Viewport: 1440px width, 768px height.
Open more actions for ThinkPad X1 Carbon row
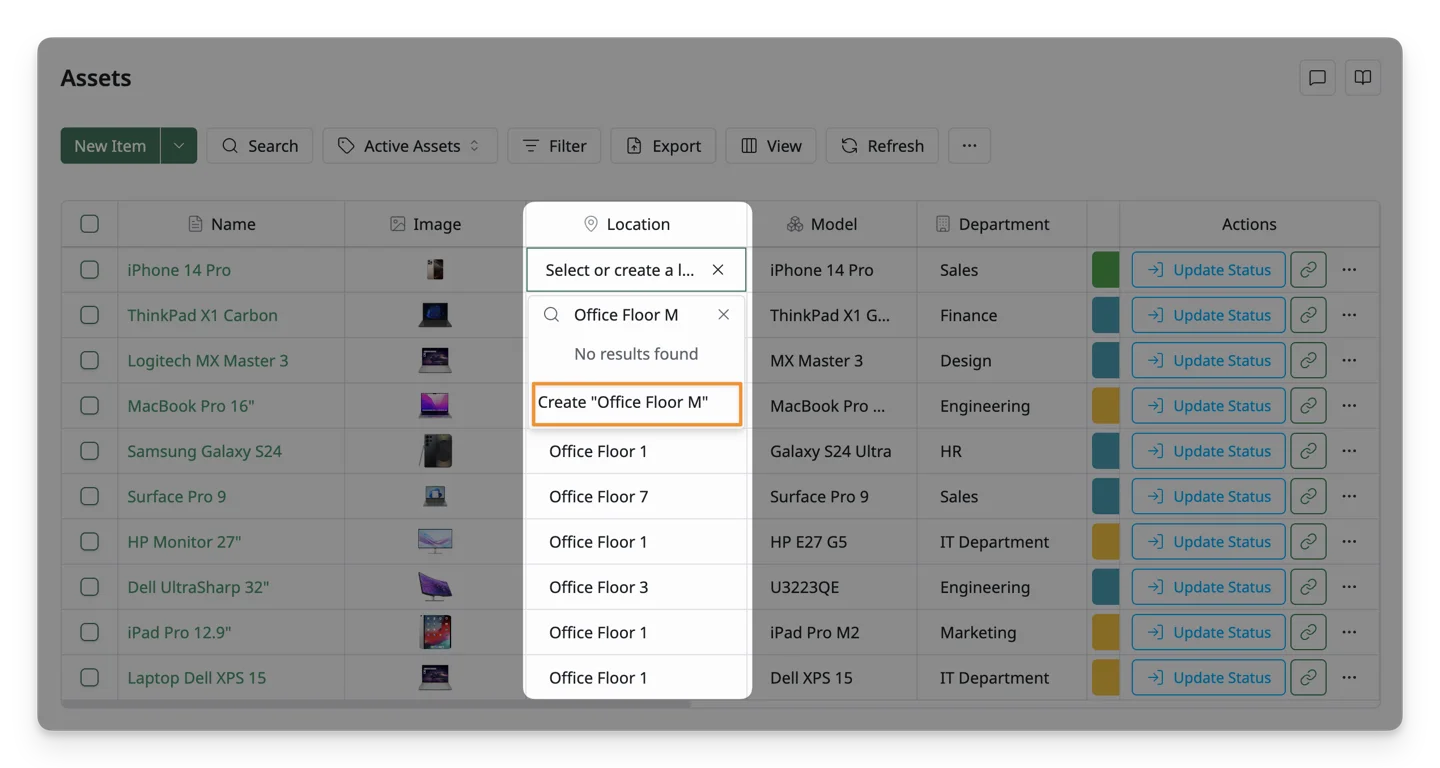click(x=1349, y=315)
